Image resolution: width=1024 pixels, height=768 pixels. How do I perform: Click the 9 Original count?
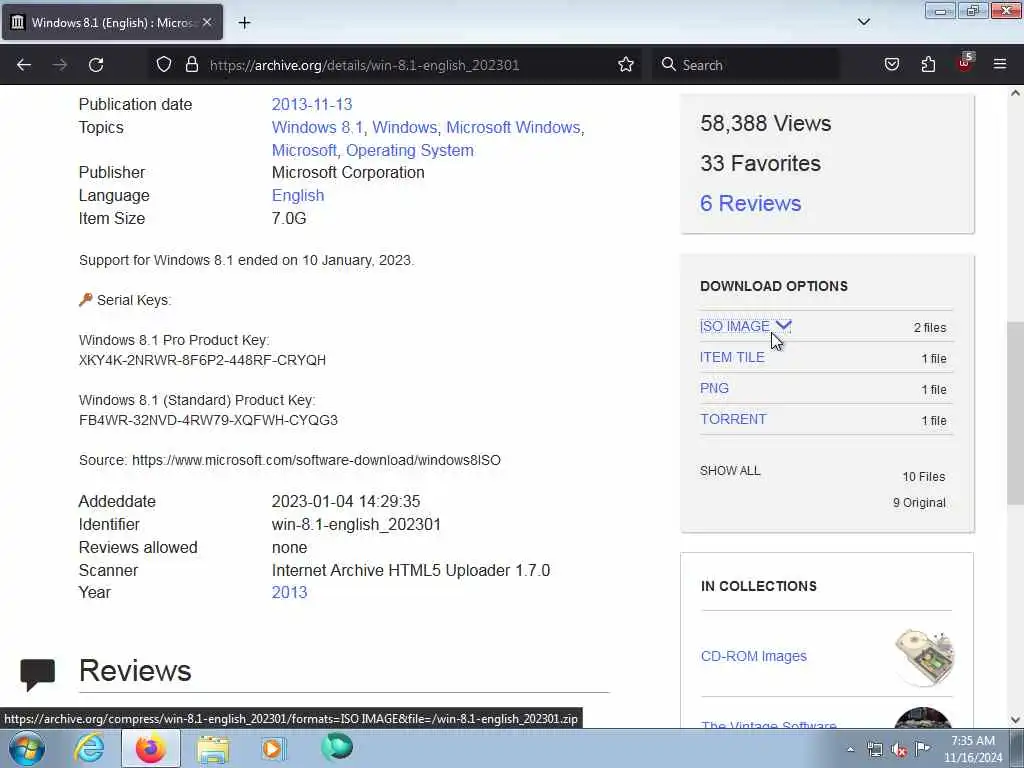(919, 503)
